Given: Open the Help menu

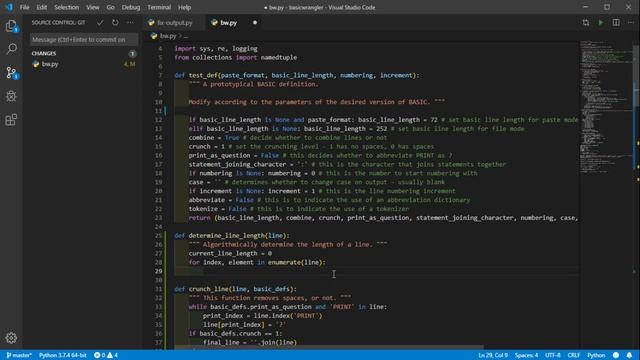Looking at the screenshot, I should pyautogui.click(x=184, y=7).
